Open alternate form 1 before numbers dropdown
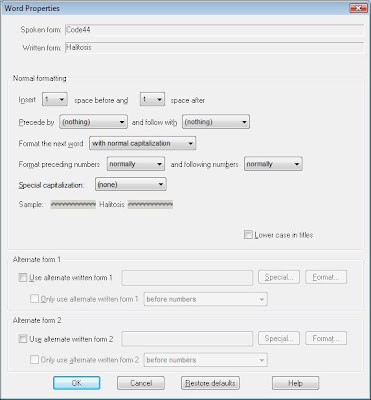371x400 pixels. pos(205,299)
